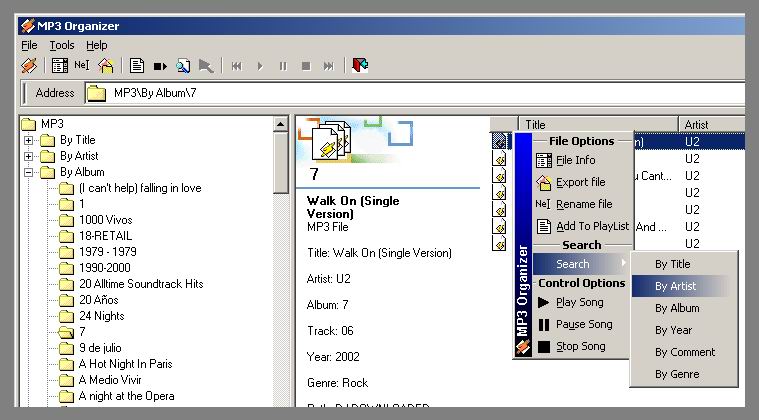Select A night at the Opera folder
The height and width of the screenshot is (420, 759).
point(117,396)
